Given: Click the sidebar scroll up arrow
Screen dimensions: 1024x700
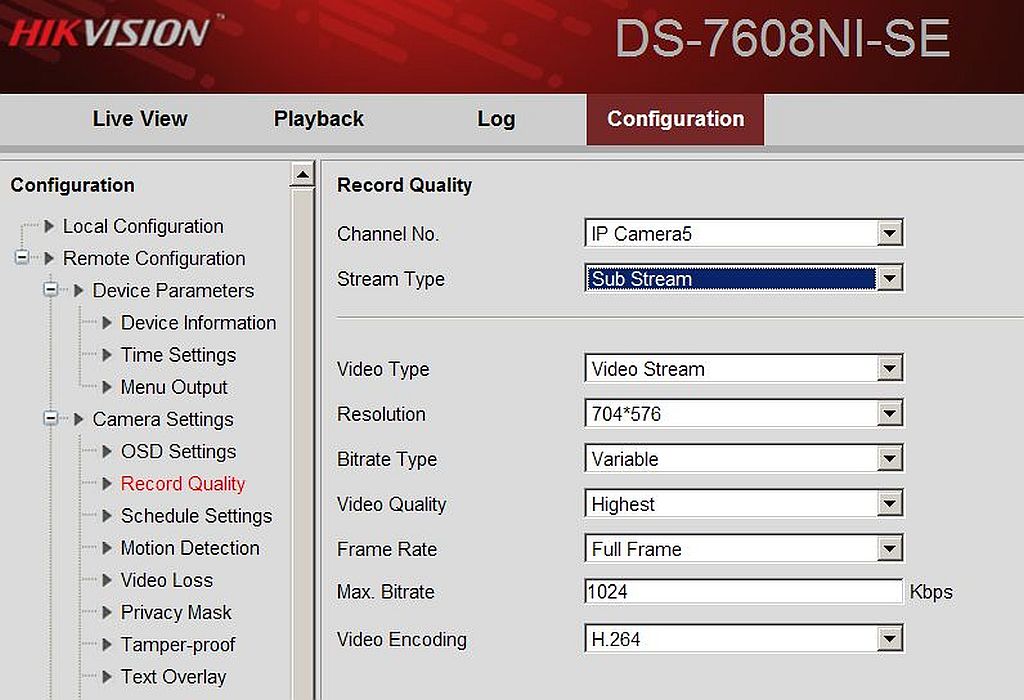Looking at the screenshot, I should (302, 174).
